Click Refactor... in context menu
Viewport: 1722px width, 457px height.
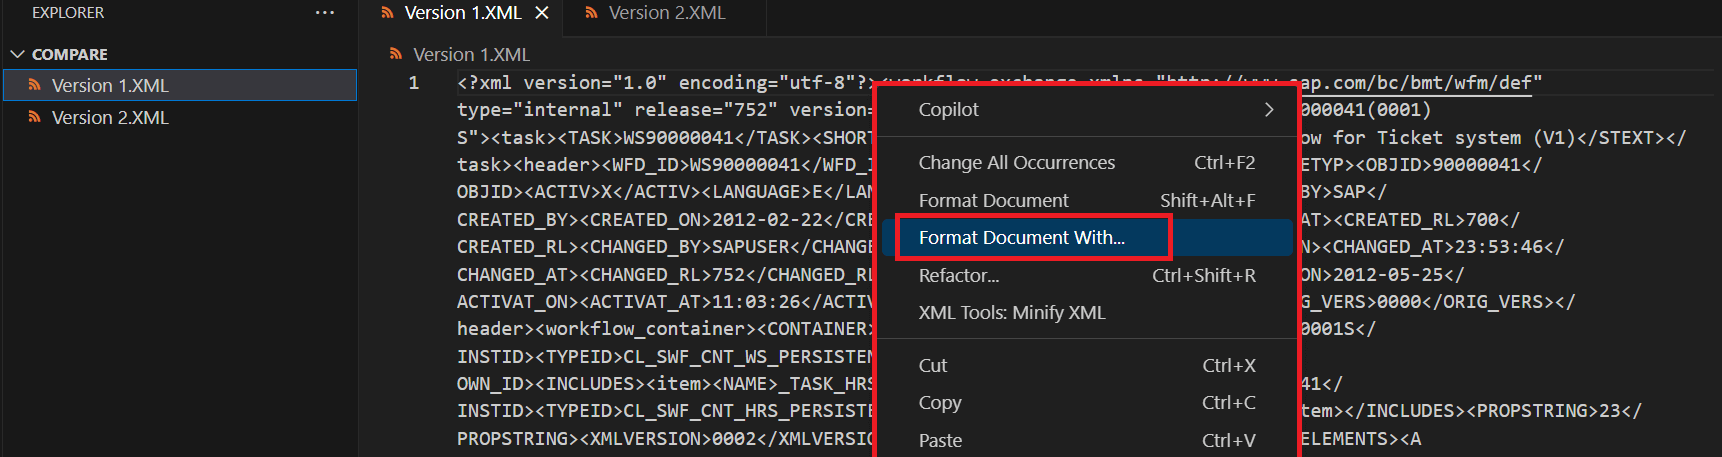958,276
